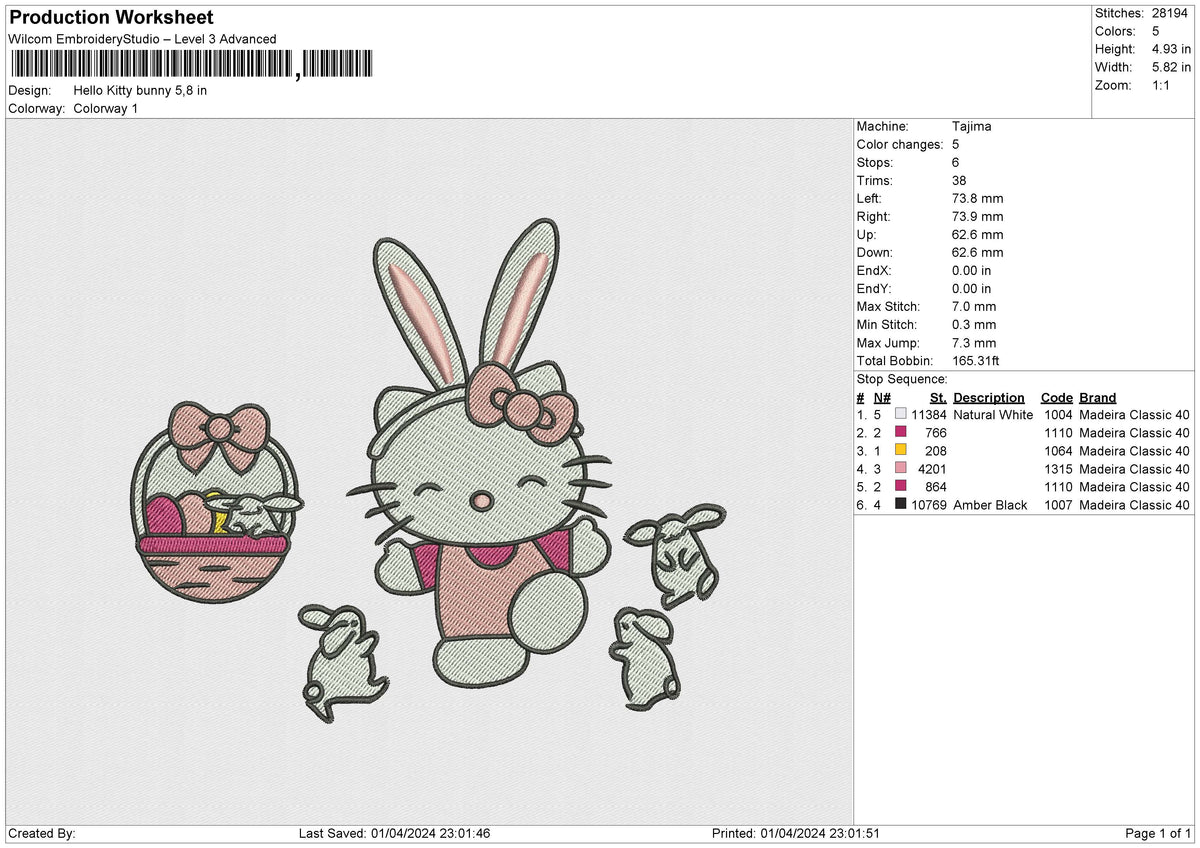The image size is (1200, 848).
Task: Click the Left value '73.8 mm'
Action: pos(978,199)
